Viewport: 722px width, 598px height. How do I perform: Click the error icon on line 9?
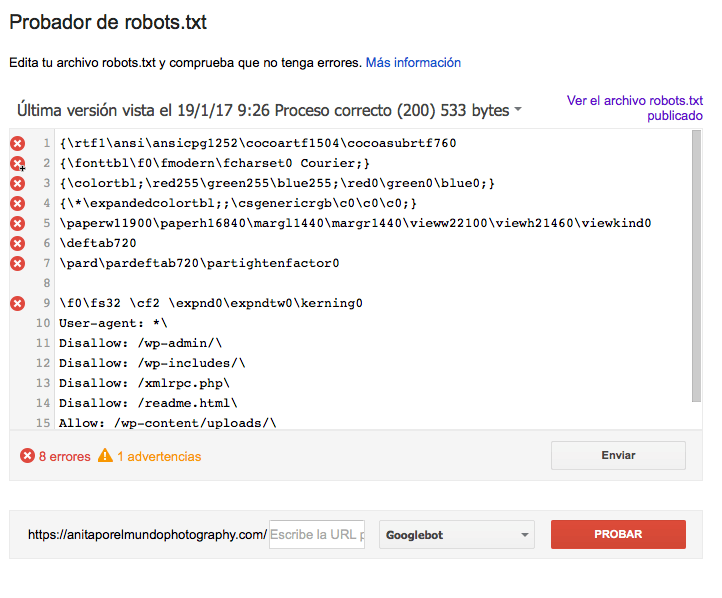(17, 303)
